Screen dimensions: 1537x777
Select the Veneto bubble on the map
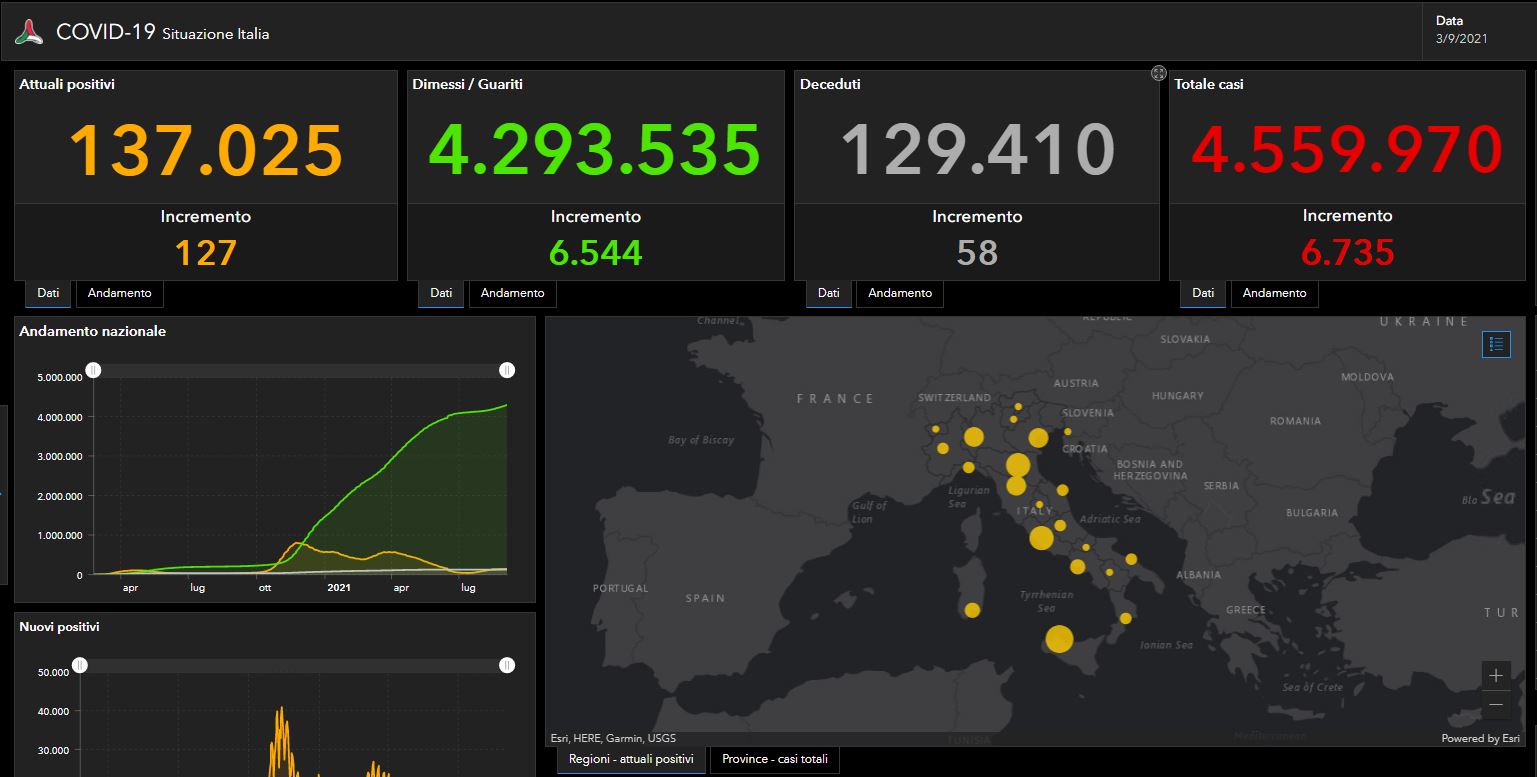pos(1038,438)
